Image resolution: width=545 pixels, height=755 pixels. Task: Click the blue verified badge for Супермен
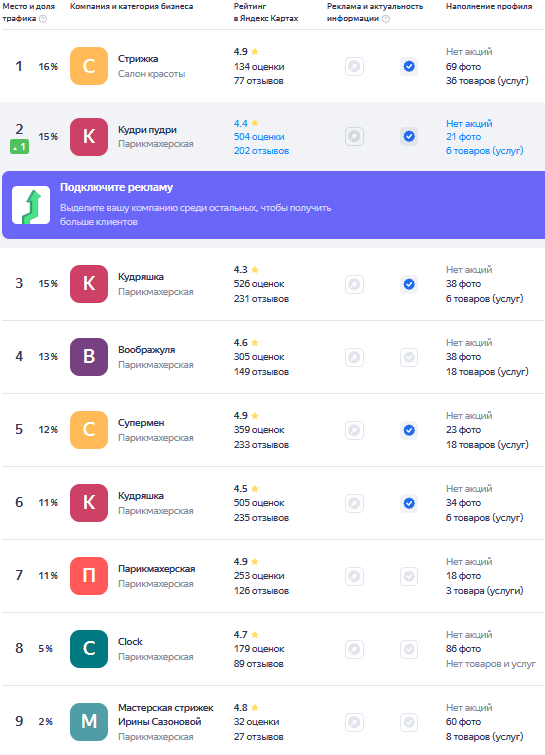409,430
